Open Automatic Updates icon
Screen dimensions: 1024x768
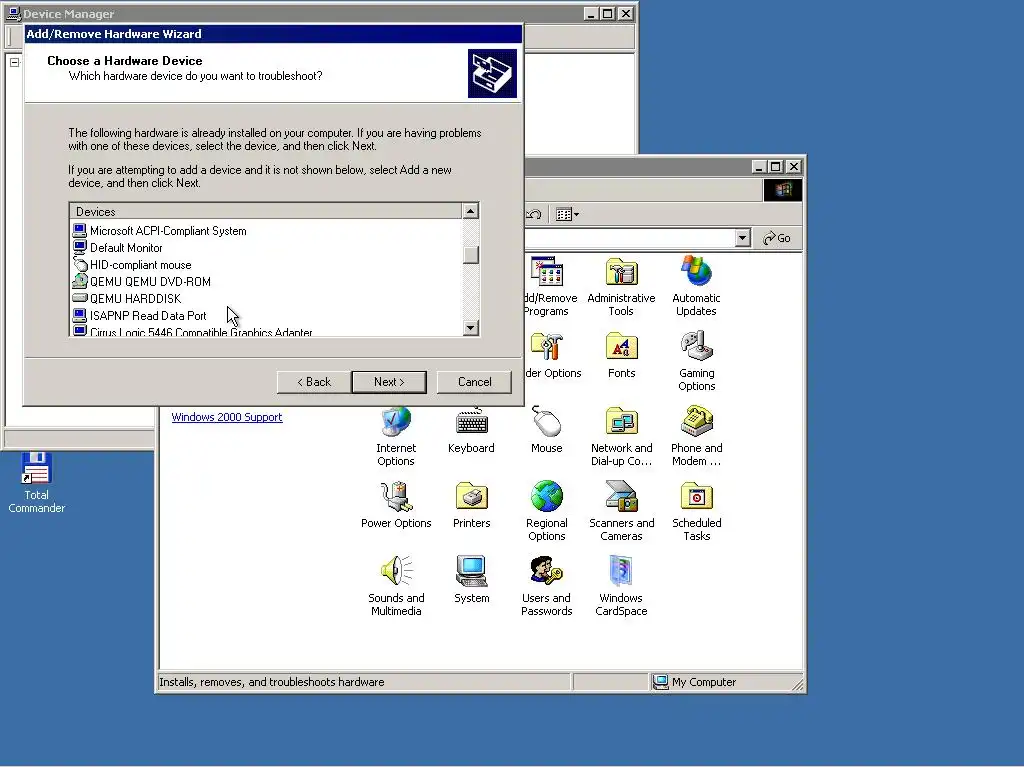coord(696,286)
